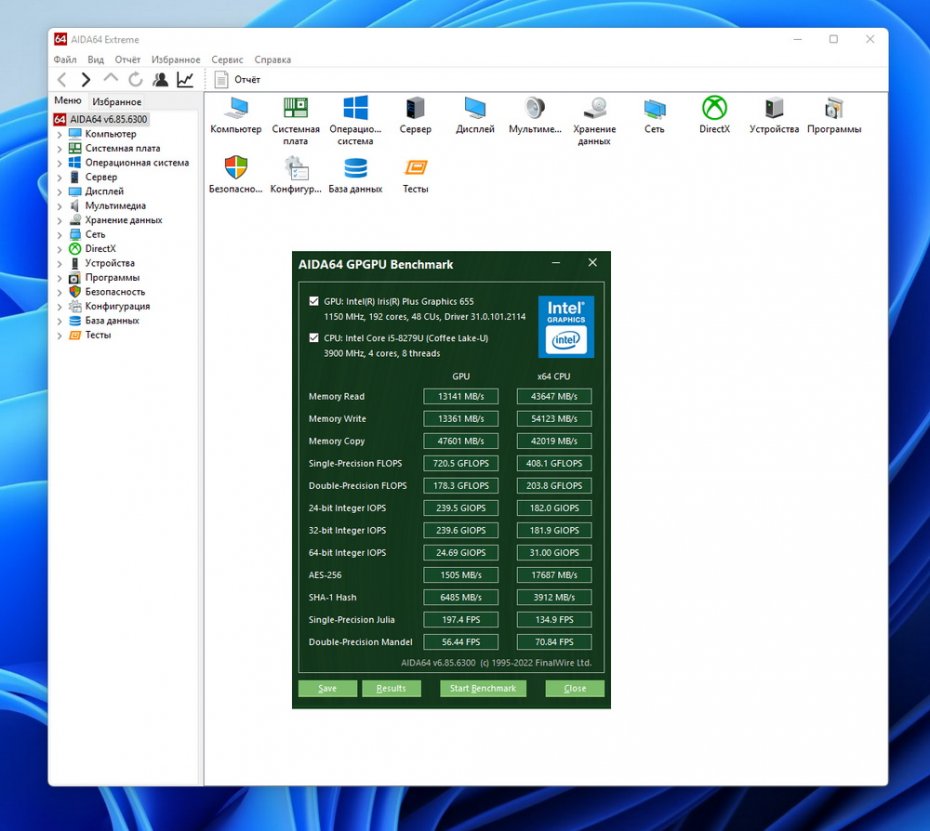The height and width of the screenshot is (831, 930).
Task: Click the Мультимедиа speaker icon
Action: (x=535, y=109)
